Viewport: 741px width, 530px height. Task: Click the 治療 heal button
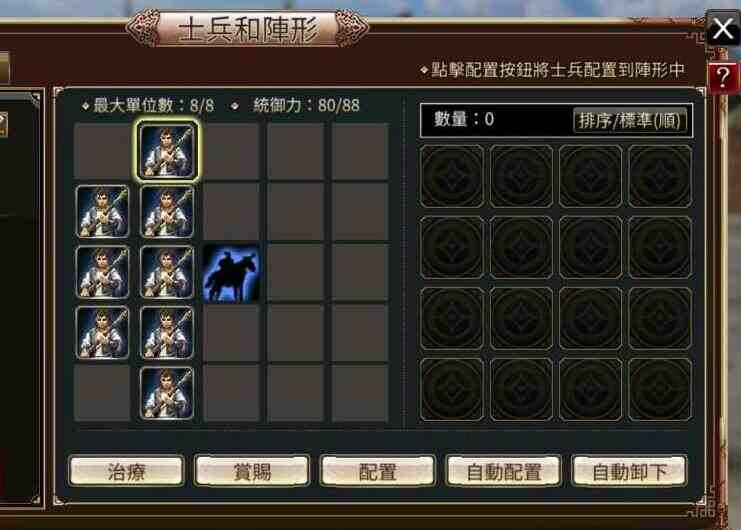tap(126, 471)
